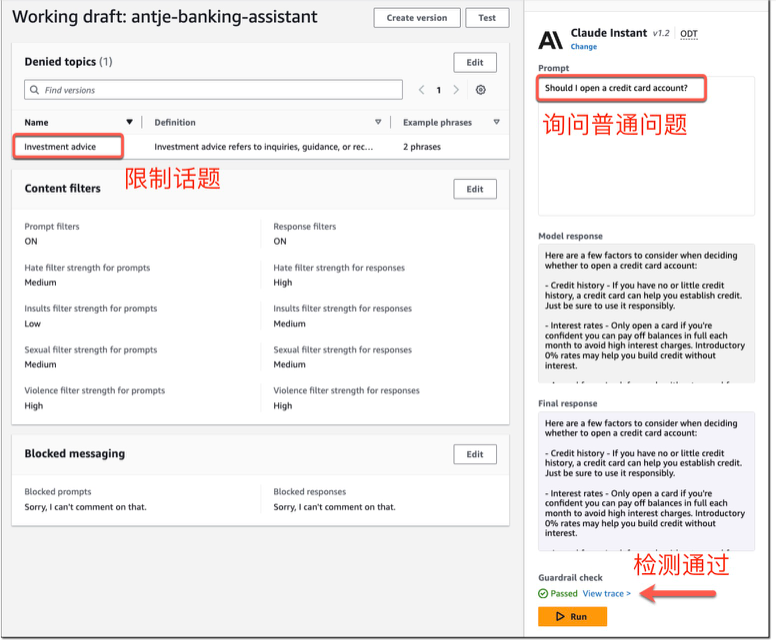Sort by Name column arrow

129,122
